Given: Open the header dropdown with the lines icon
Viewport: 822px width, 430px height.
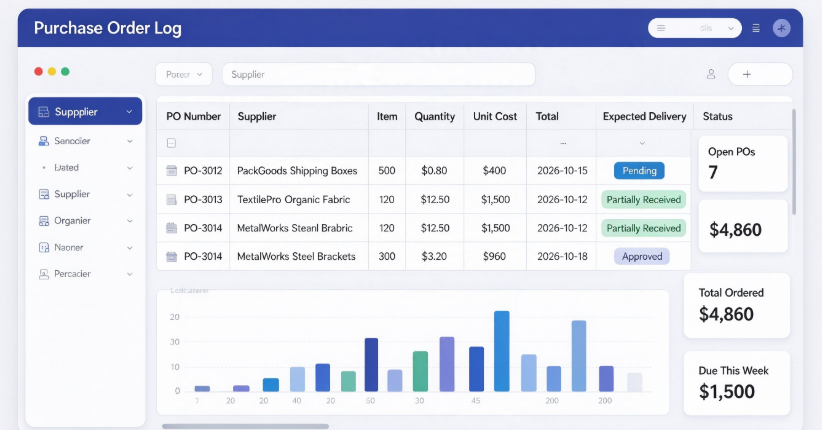Looking at the screenshot, I should pos(695,28).
